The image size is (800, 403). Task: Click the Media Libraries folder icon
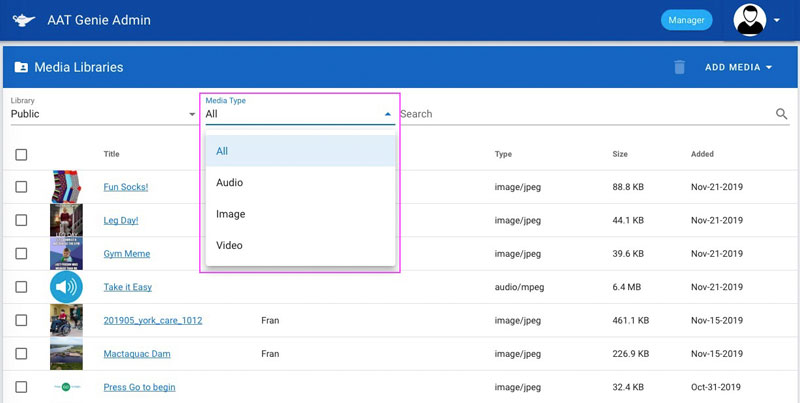(21, 67)
